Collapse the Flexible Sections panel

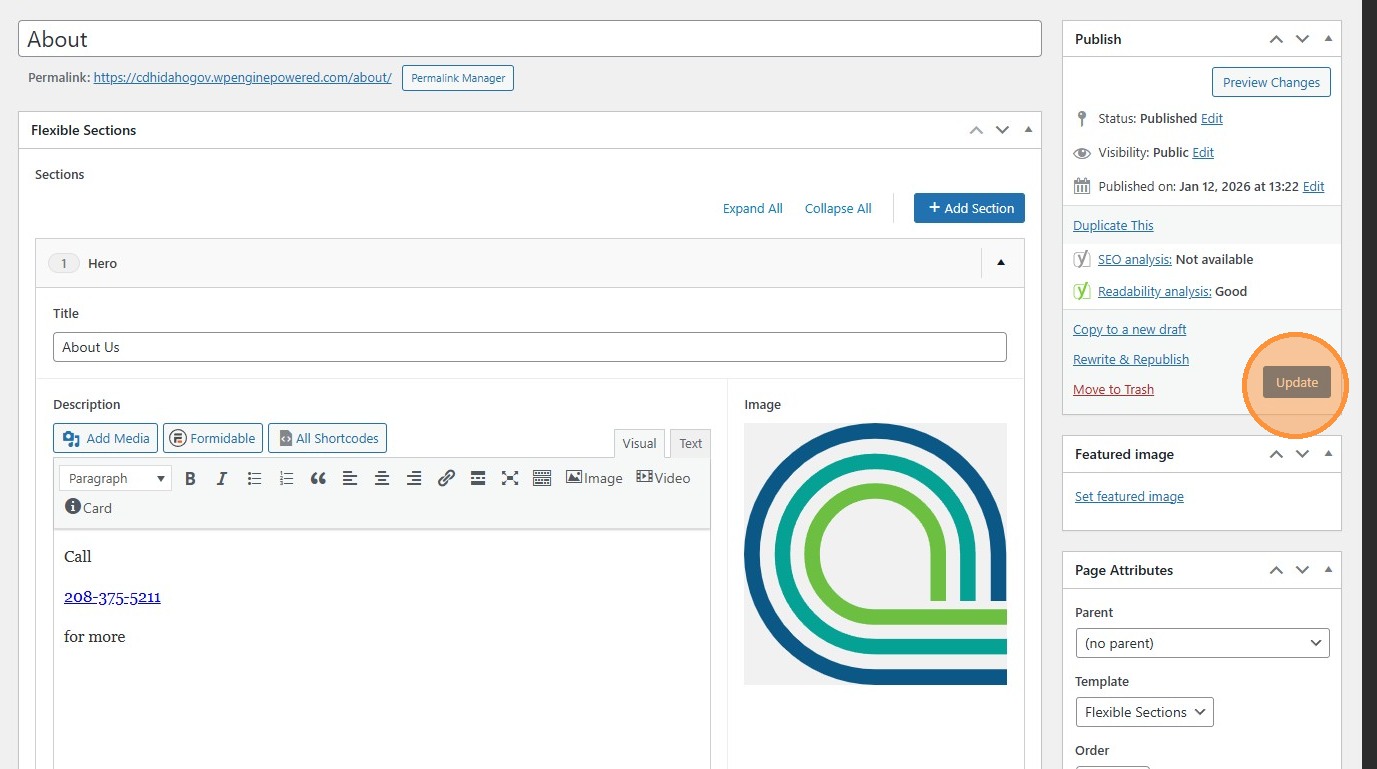tap(1028, 130)
